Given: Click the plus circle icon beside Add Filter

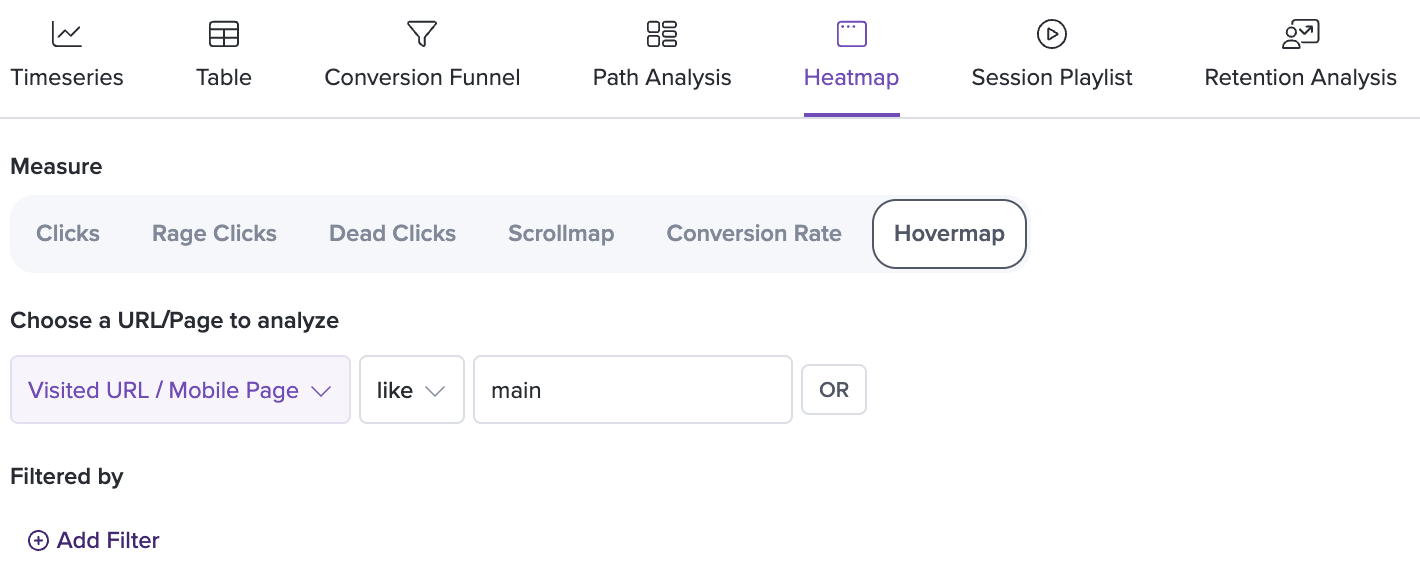Looking at the screenshot, I should point(38,541).
